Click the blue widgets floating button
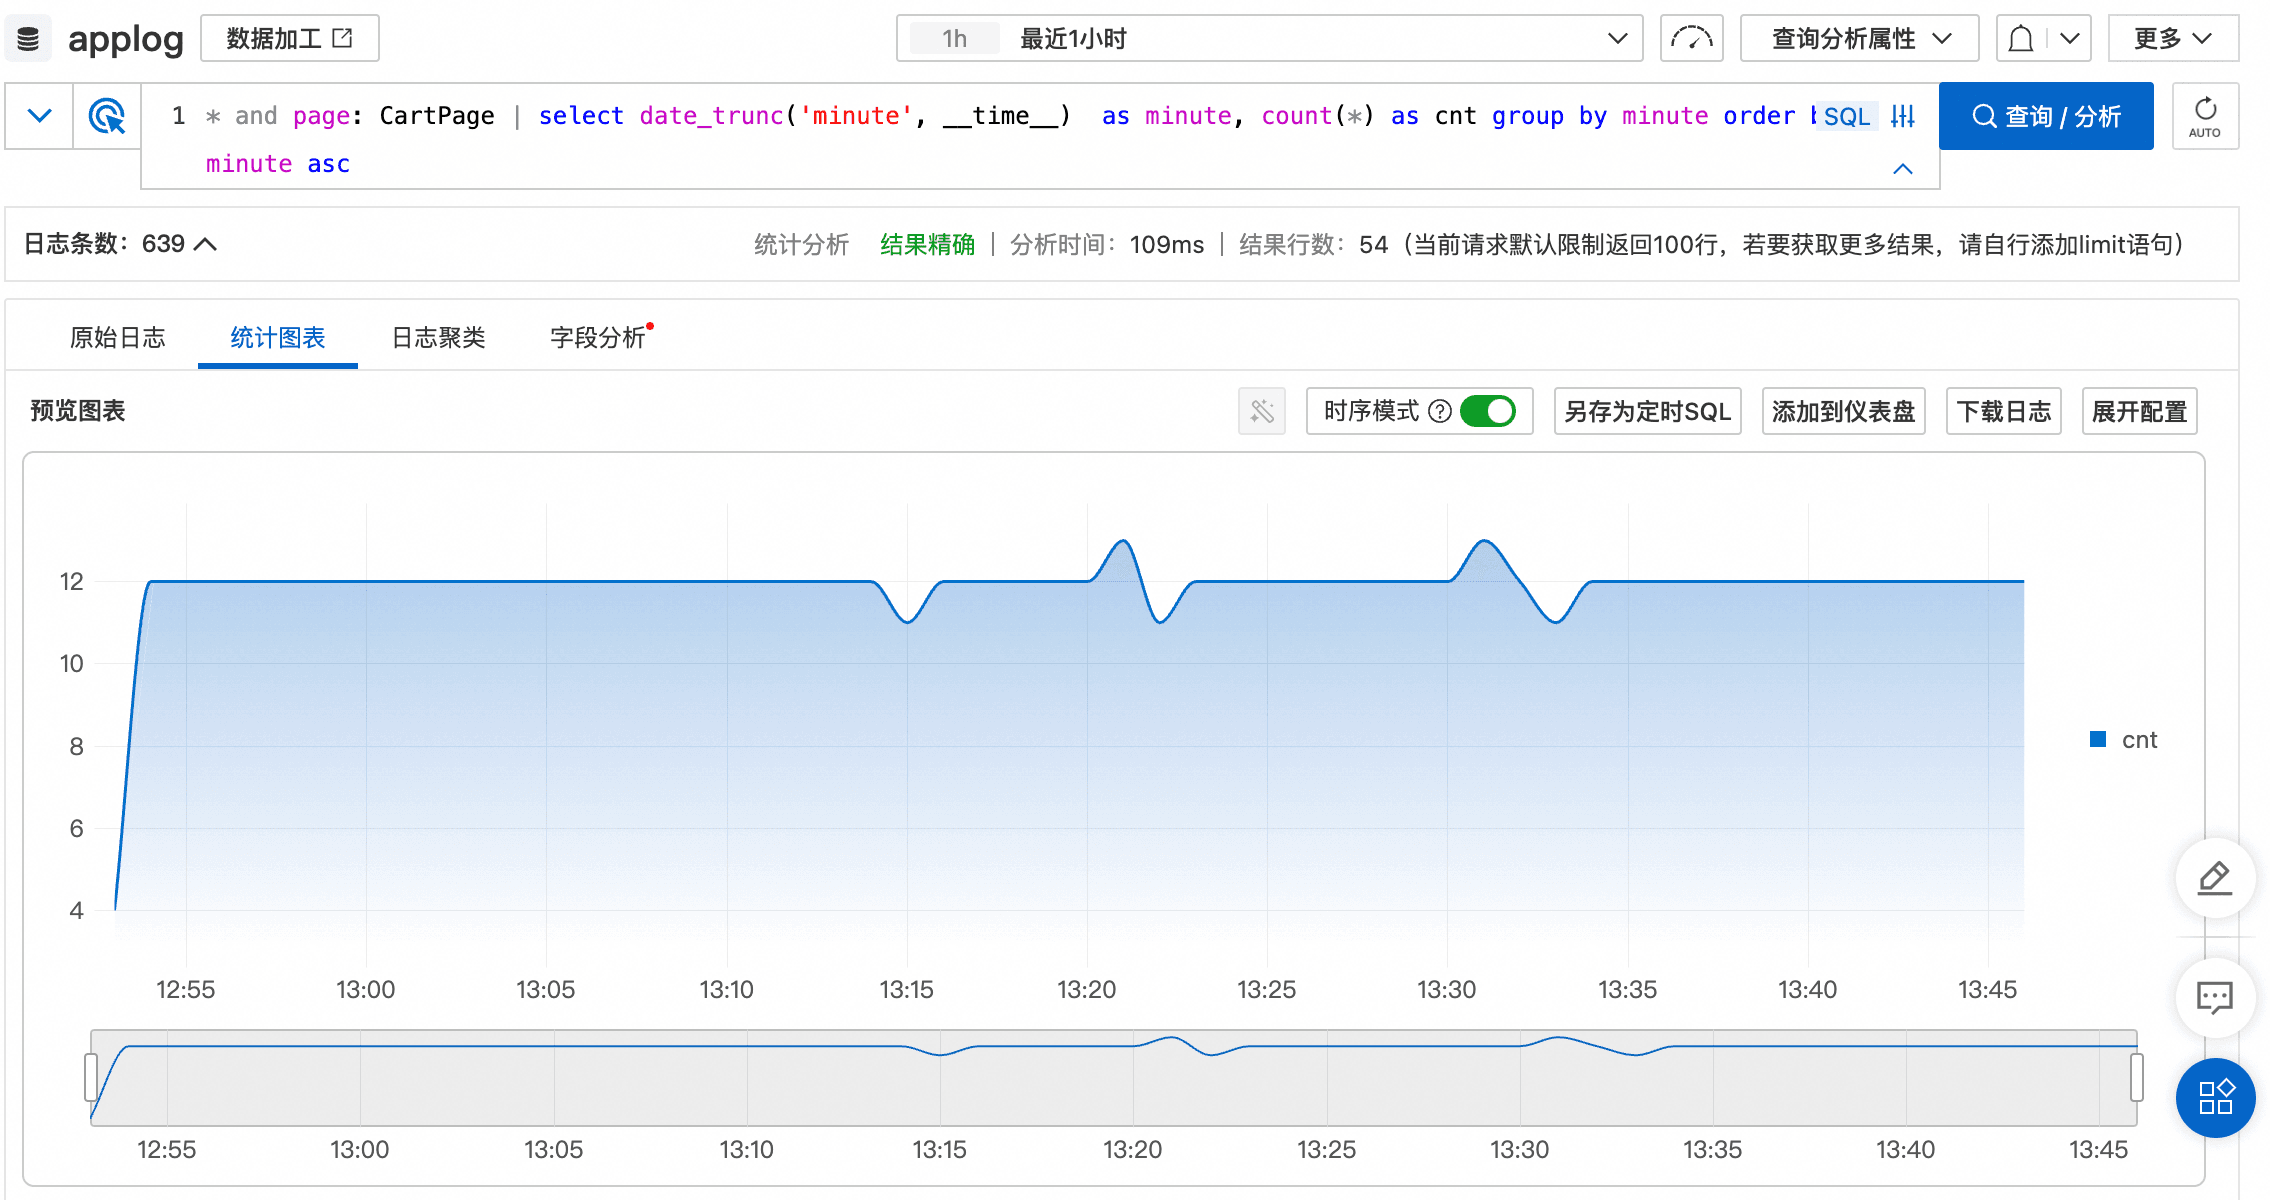The width and height of the screenshot is (2270, 1200). coord(2215,1097)
